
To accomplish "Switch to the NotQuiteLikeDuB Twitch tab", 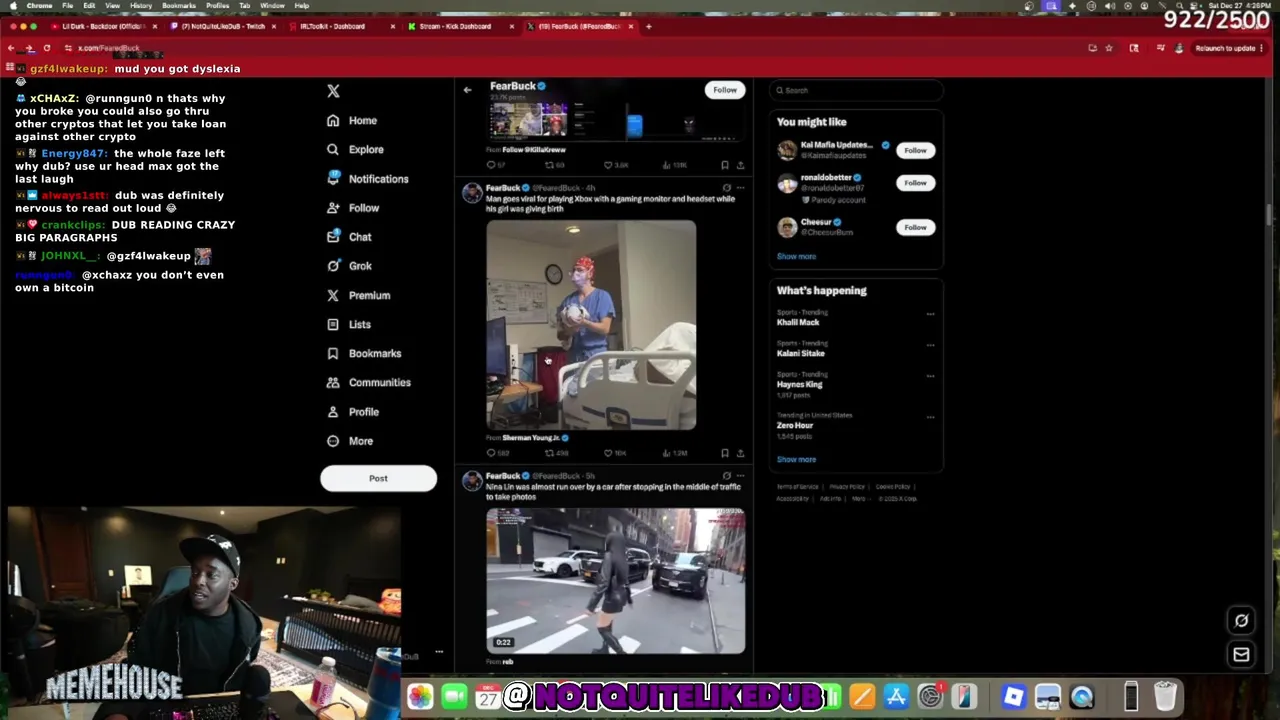I will pos(222,26).
